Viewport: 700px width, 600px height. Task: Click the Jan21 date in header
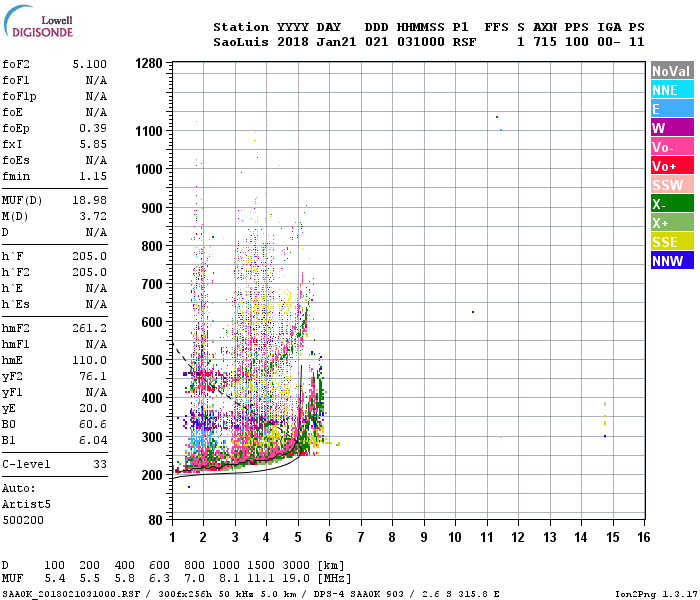[336, 42]
